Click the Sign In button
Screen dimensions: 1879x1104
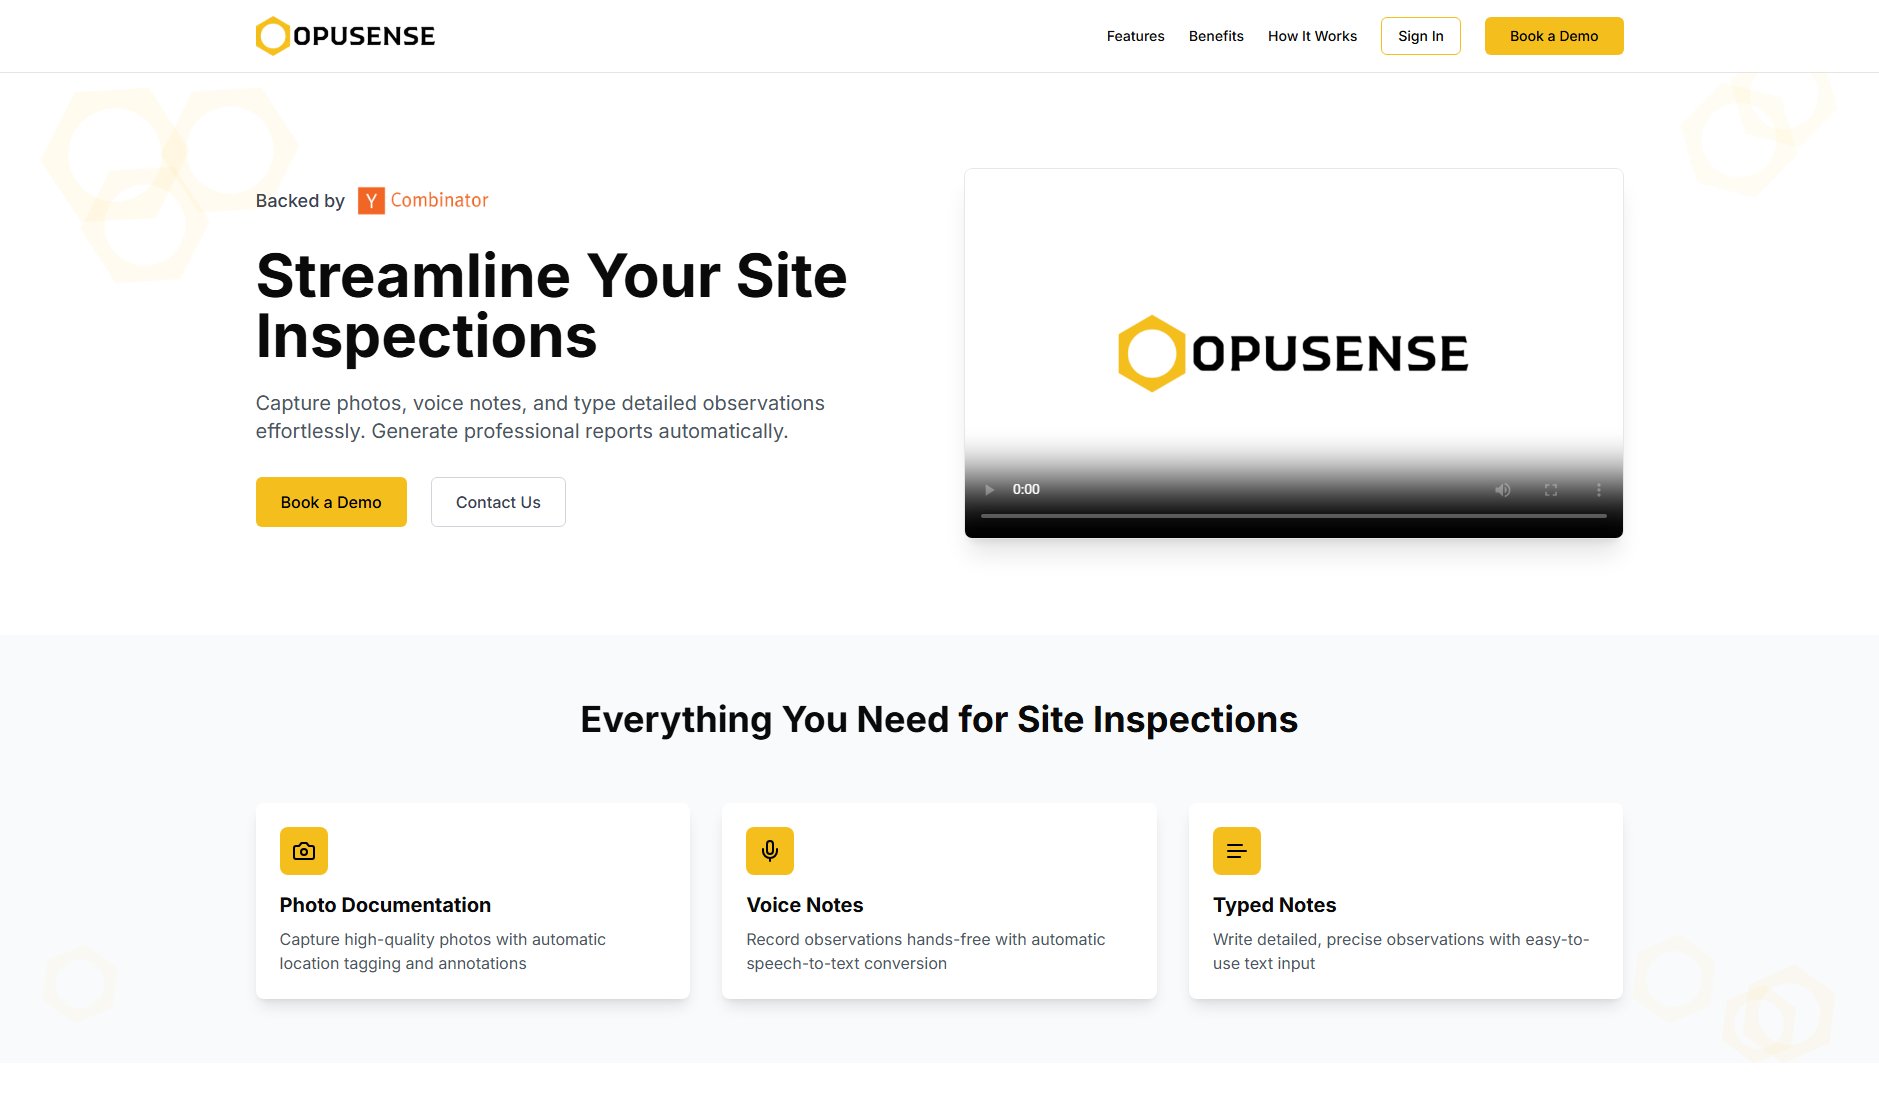coord(1420,36)
